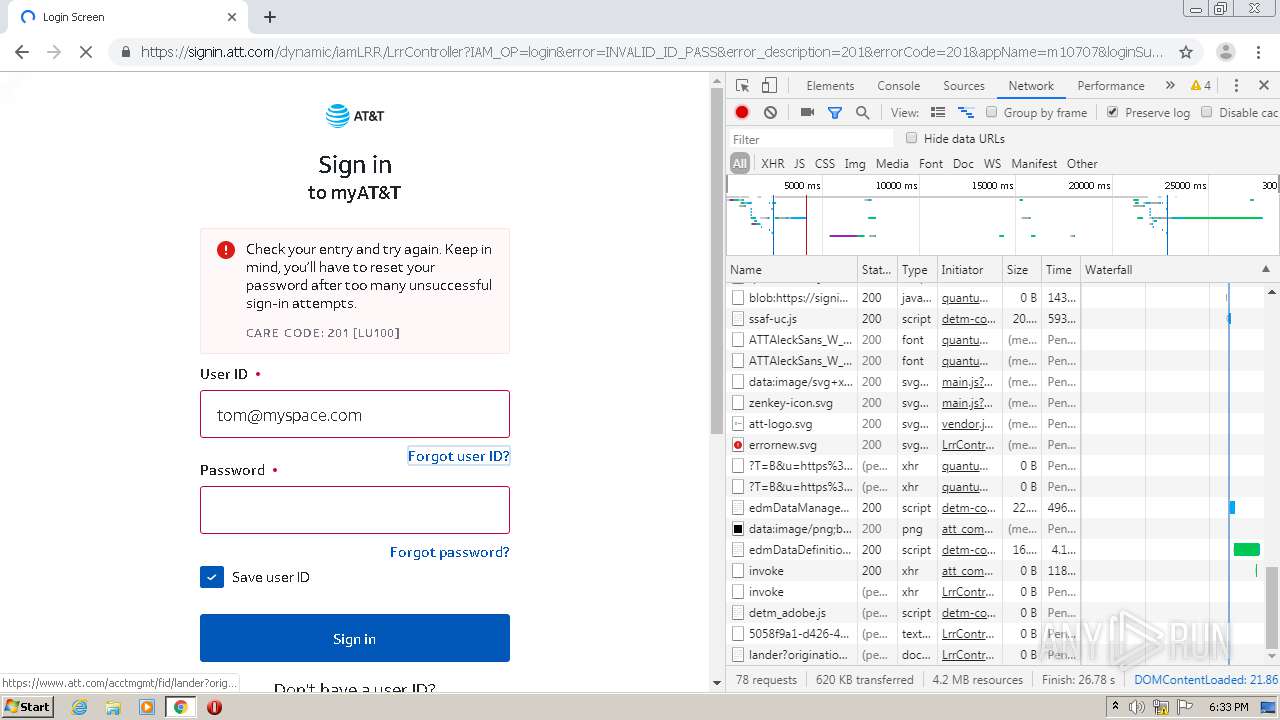Click the 5000 ms timeline overview marker
This screenshot has height=720, width=1280.
[801, 185]
